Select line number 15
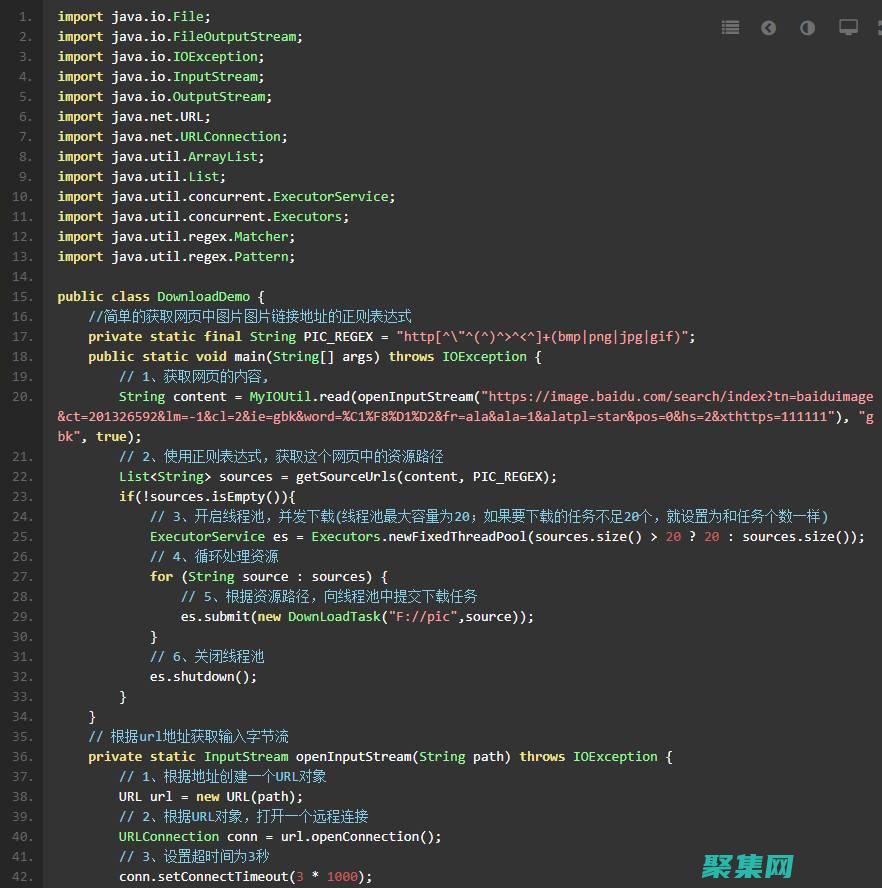Screen dimensions: 882x888 (x=24, y=296)
